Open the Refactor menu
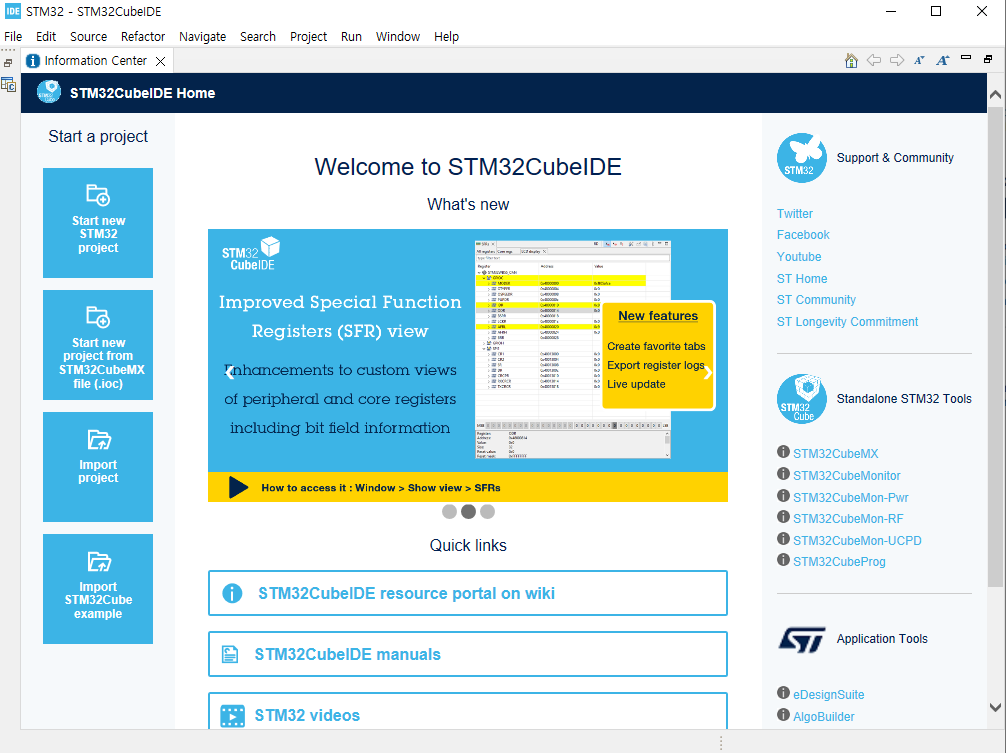The height and width of the screenshot is (753, 1006). coord(142,37)
